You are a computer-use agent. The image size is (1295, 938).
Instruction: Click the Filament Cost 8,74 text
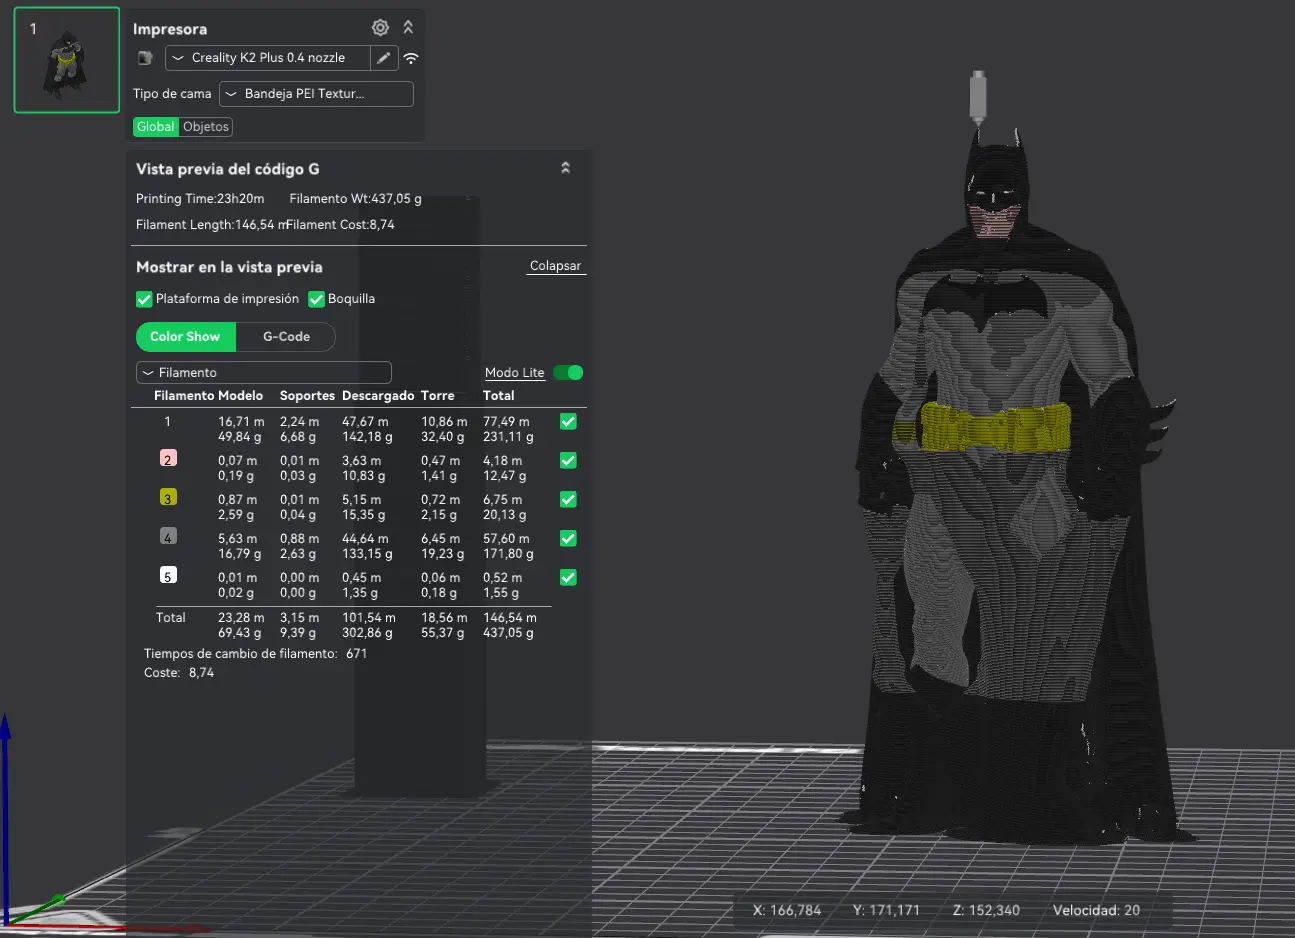(341, 225)
